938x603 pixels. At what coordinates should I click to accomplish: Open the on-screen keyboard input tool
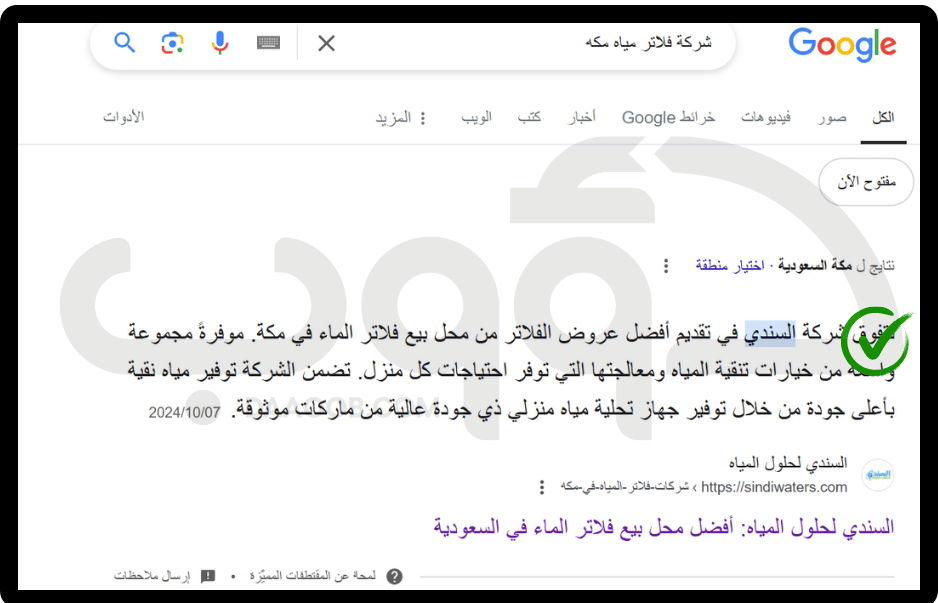pos(268,42)
